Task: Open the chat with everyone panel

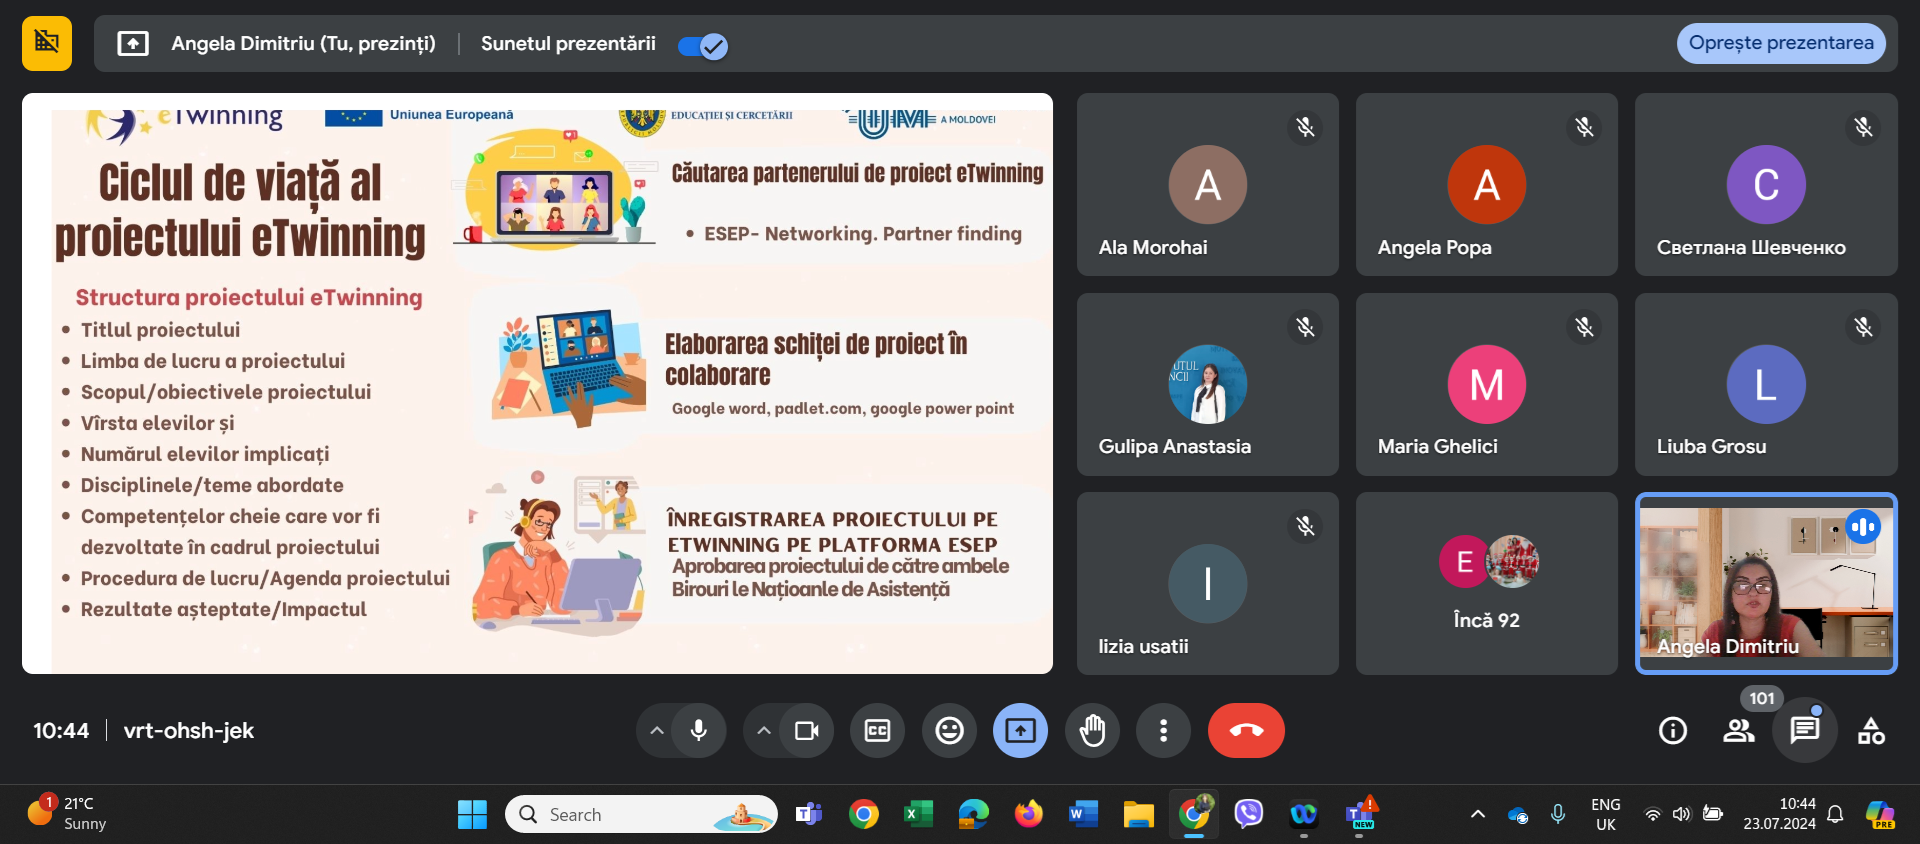Action: (1804, 731)
